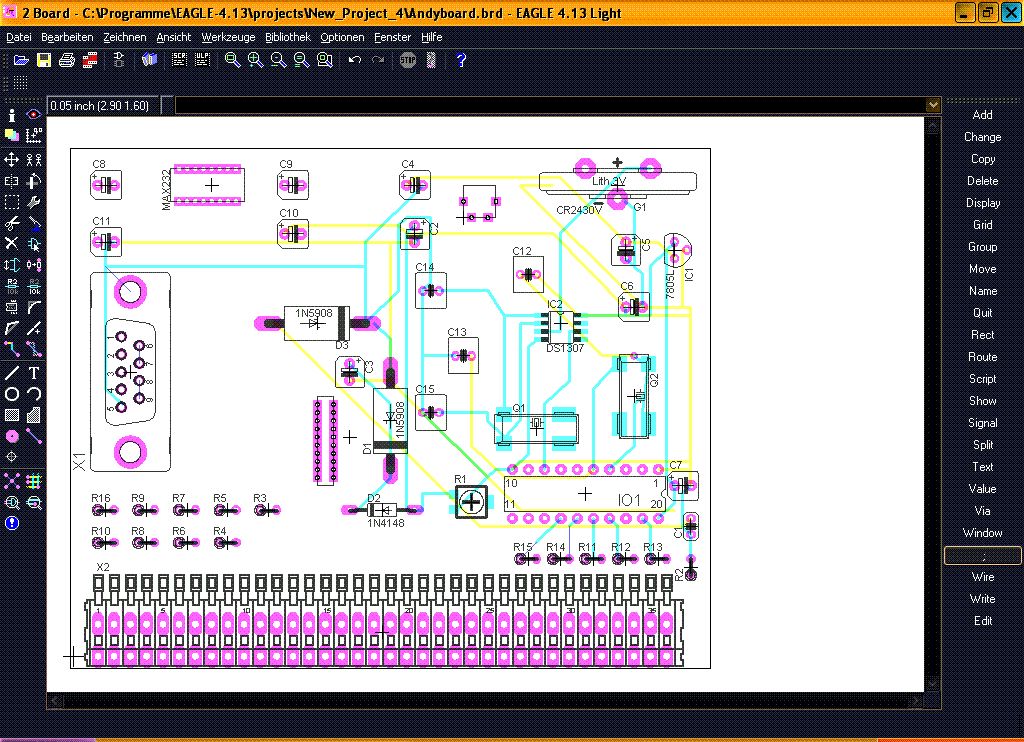The height and width of the screenshot is (742, 1024).
Task: Click Display in the right command list
Action: click(x=982, y=203)
